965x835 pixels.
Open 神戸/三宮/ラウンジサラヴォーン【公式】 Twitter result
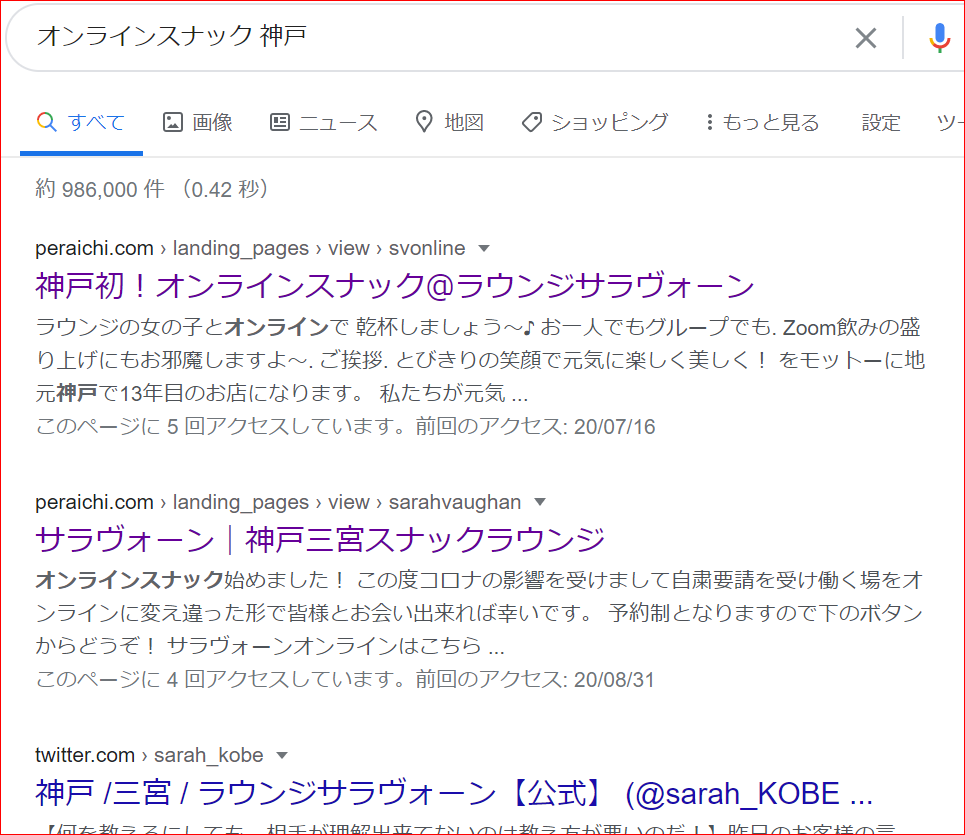[454, 793]
